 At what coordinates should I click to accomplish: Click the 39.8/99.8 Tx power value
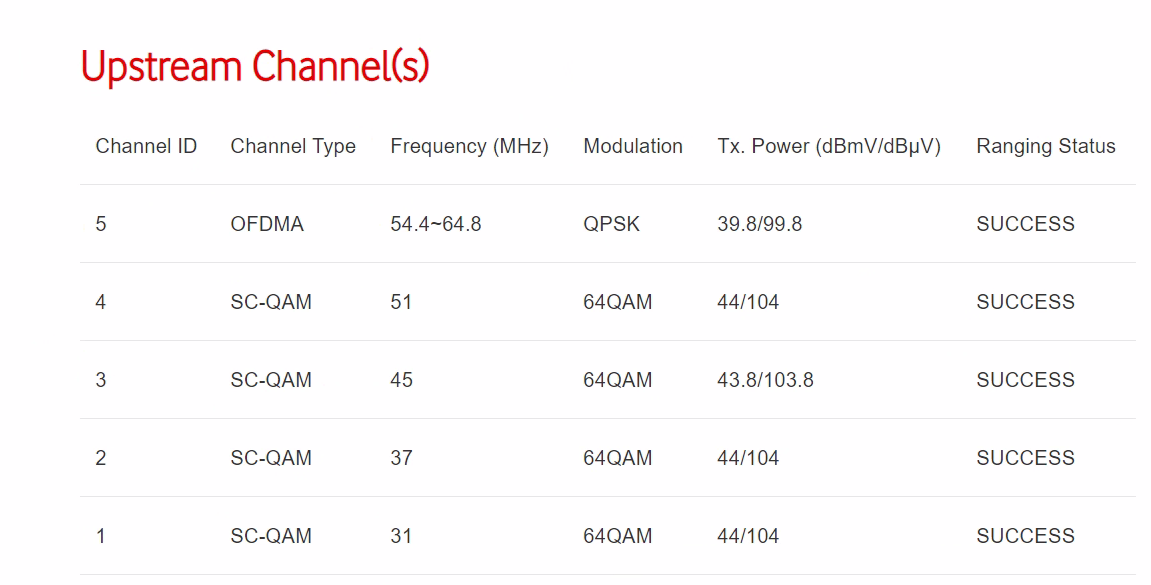coord(759,224)
